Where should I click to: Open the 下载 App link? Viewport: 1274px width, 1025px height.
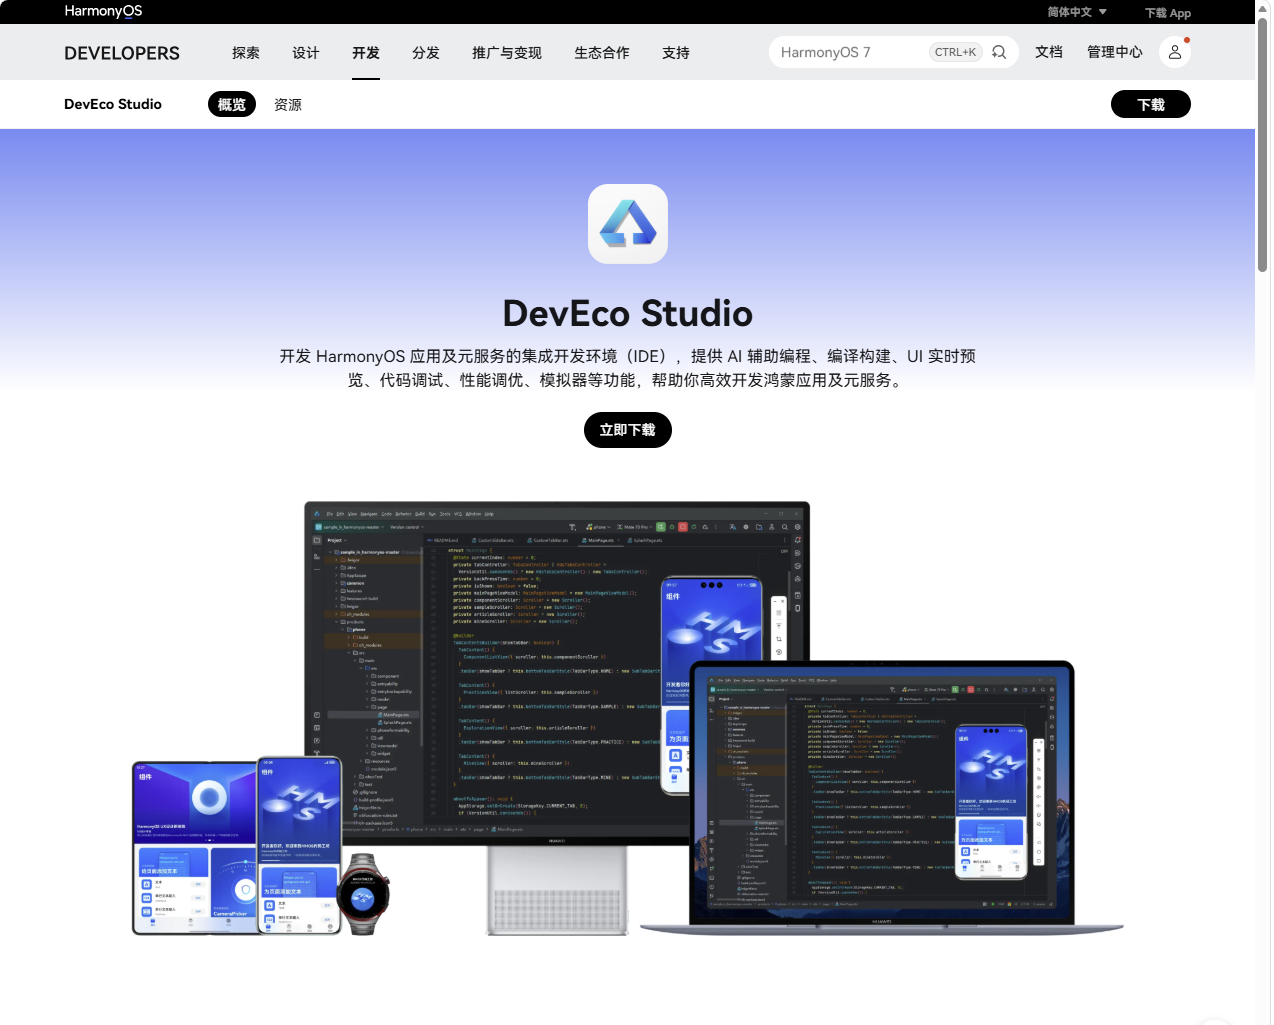[1168, 13]
